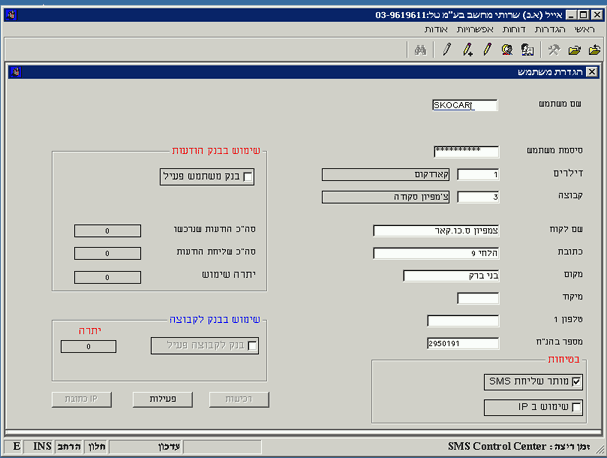Click the כתובת address input field
This screenshot has height=458, width=607.
(x=436, y=253)
